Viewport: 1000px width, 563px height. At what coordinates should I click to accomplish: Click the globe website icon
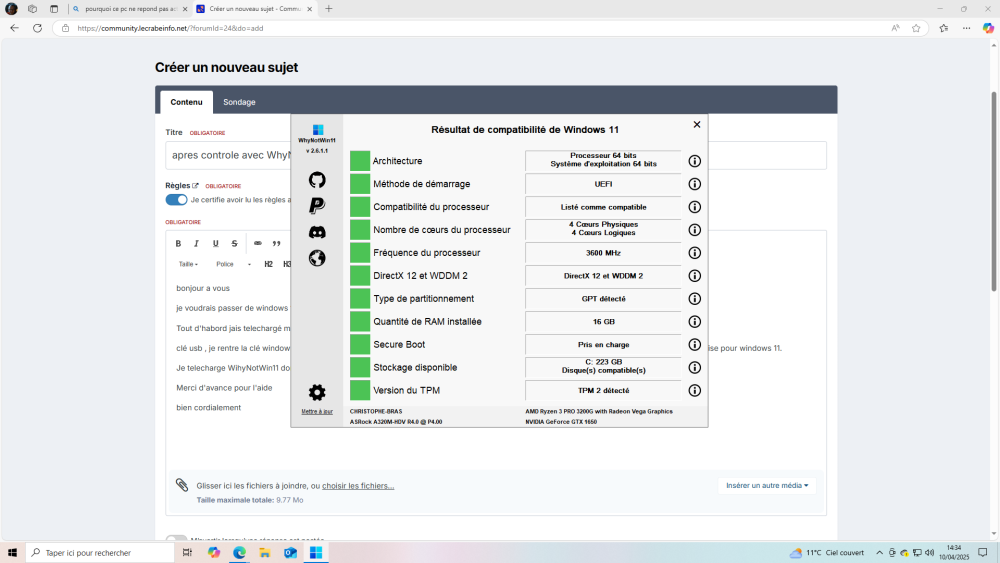coord(317,258)
